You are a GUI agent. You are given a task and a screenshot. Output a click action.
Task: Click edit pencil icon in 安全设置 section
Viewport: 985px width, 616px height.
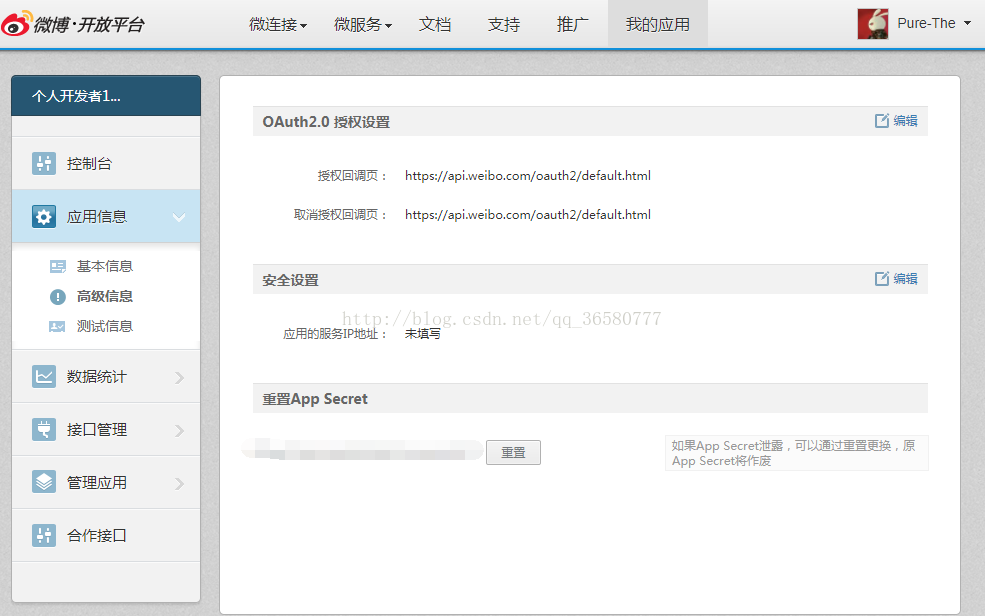pyautogui.click(x=882, y=278)
